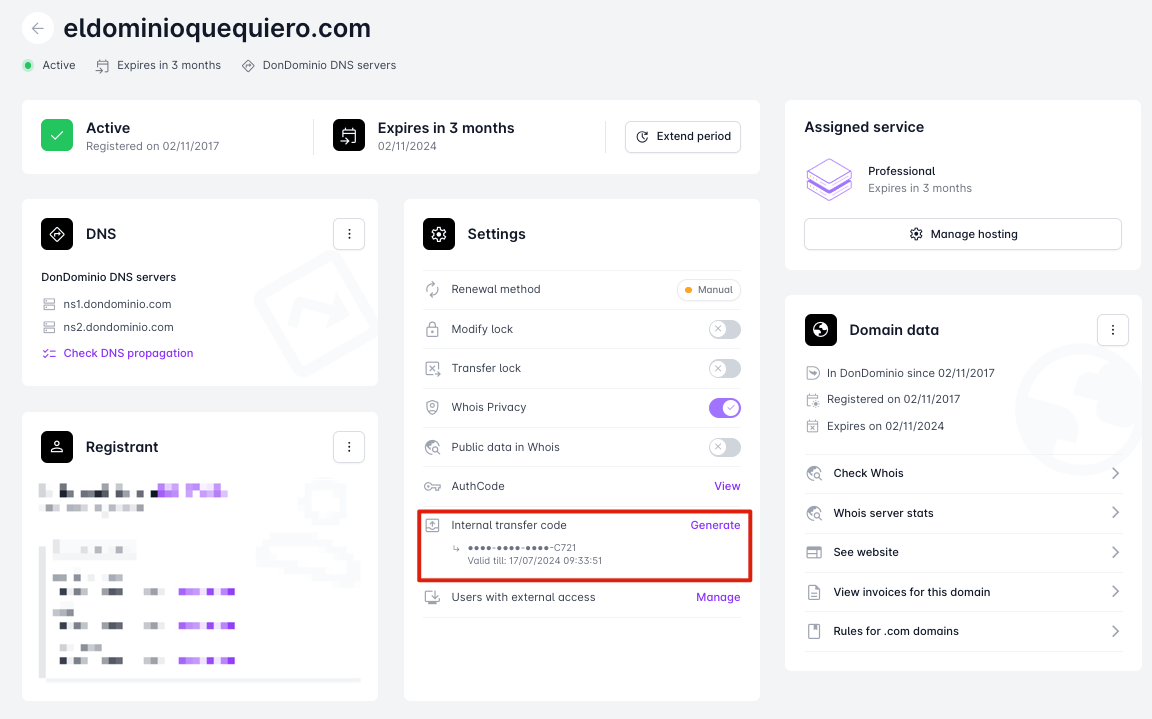Image resolution: width=1152 pixels, height=719 pixels.
Task: Click the Settings gear icon
Action: [439, 234]
